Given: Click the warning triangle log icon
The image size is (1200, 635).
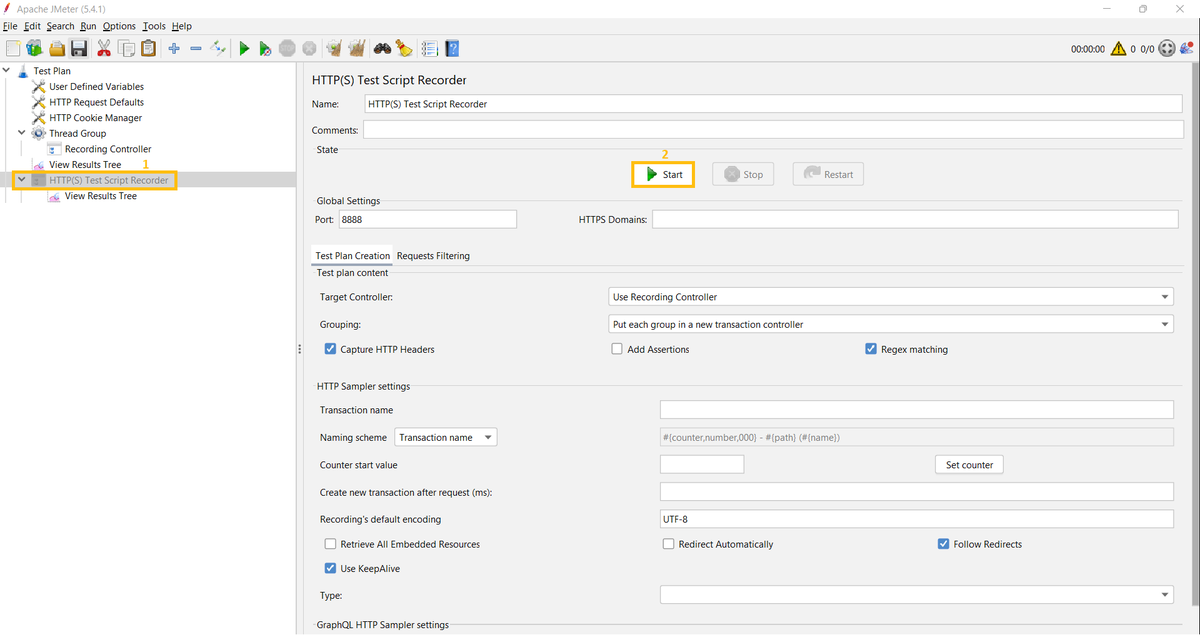Looking at the screenshot, I should 1118,48.
